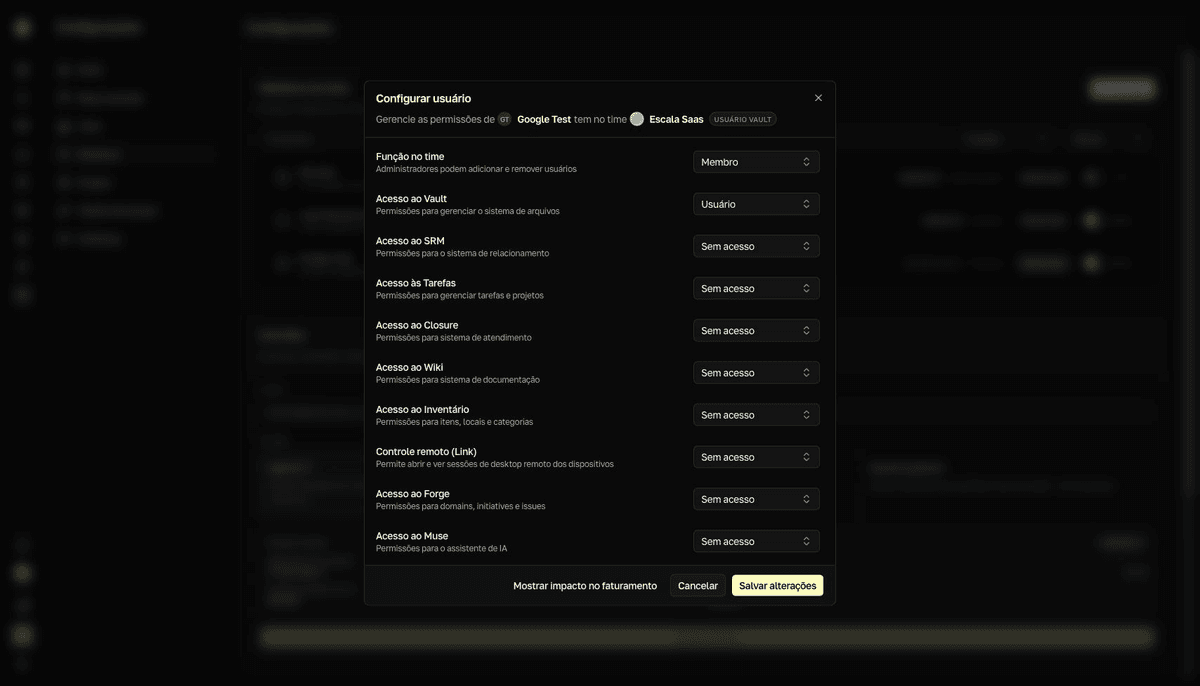Click the Acesso às Tarefas label
The height and width of the screenshot is (686, 1200).
(416, 283)
